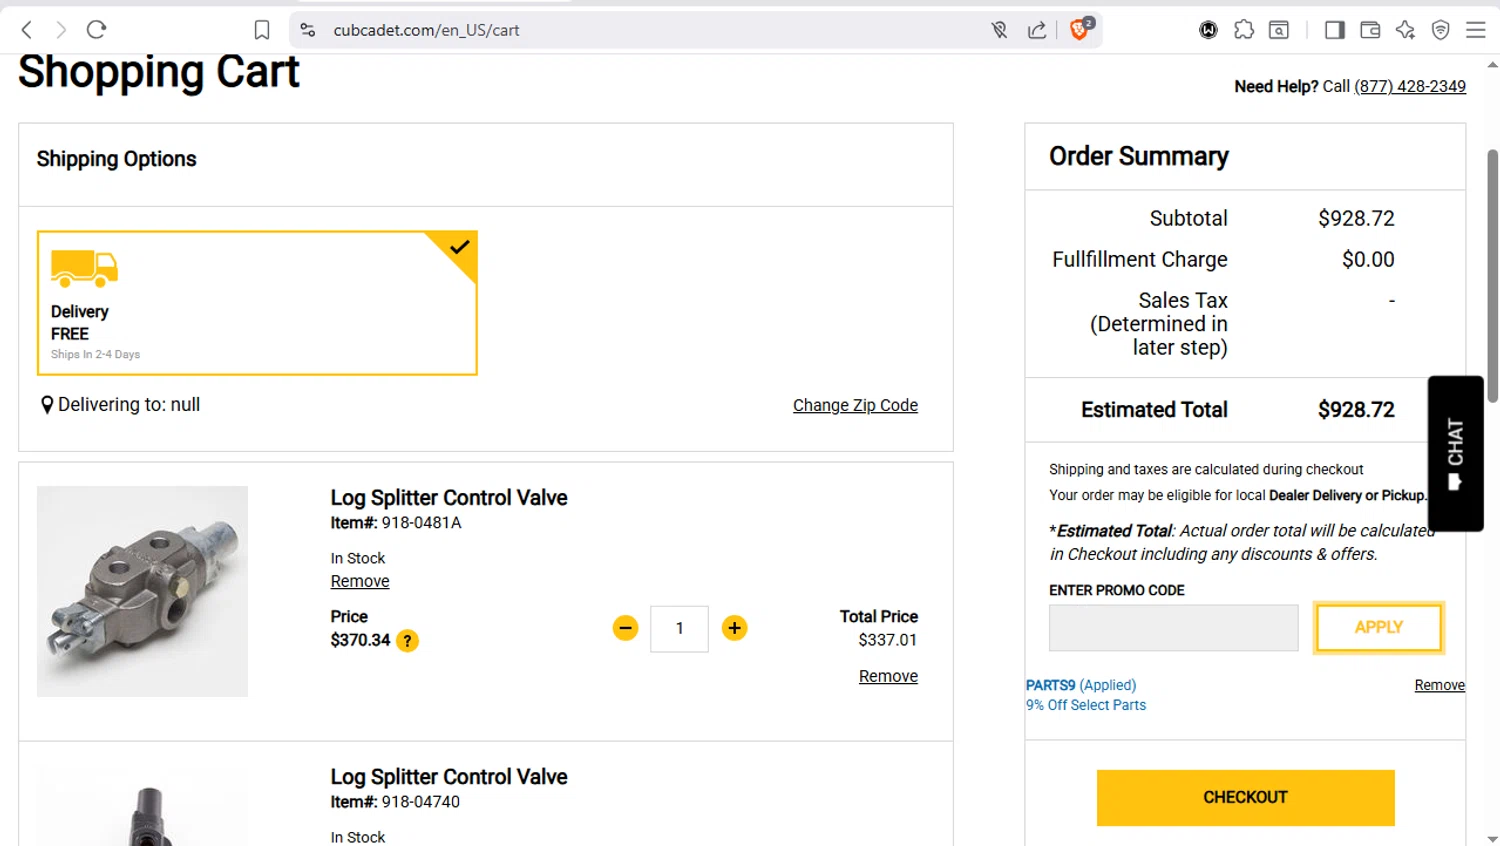Open the Brave hamburger main menu

(1475, 30)
